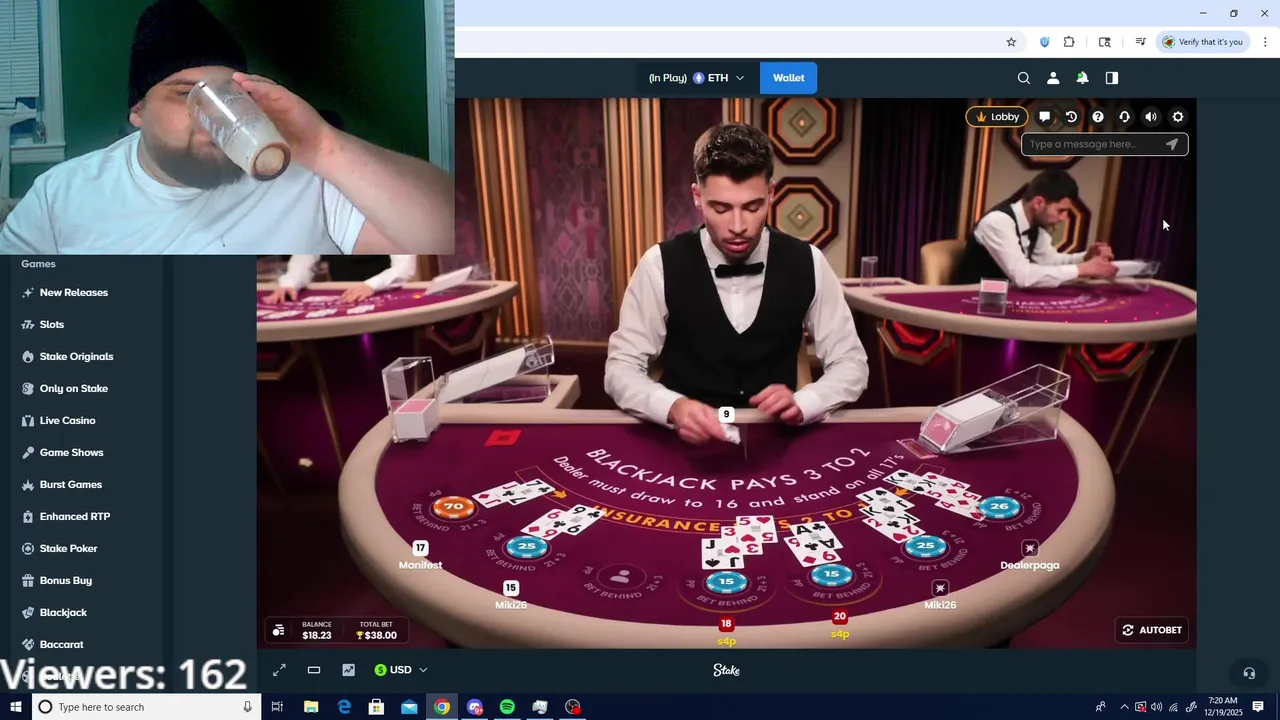Send the chat message with arrow icon

click(1172, 144)
